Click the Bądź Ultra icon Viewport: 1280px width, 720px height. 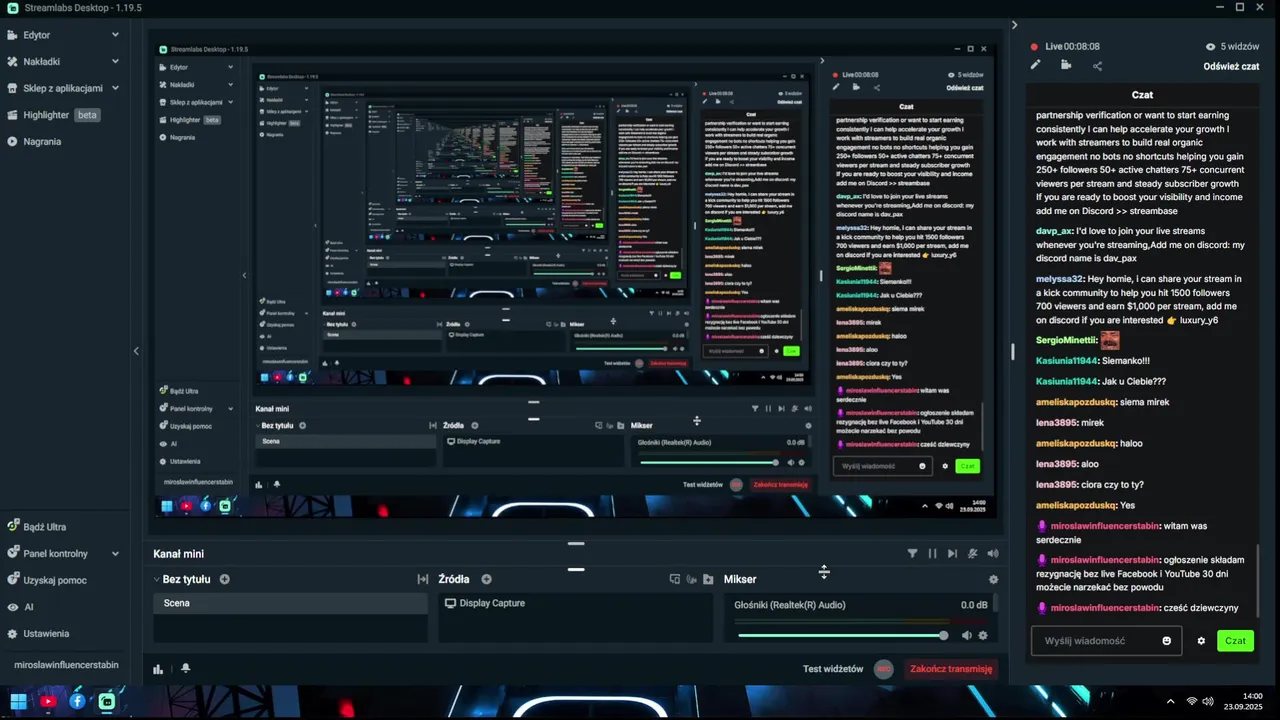pos(13,526)
